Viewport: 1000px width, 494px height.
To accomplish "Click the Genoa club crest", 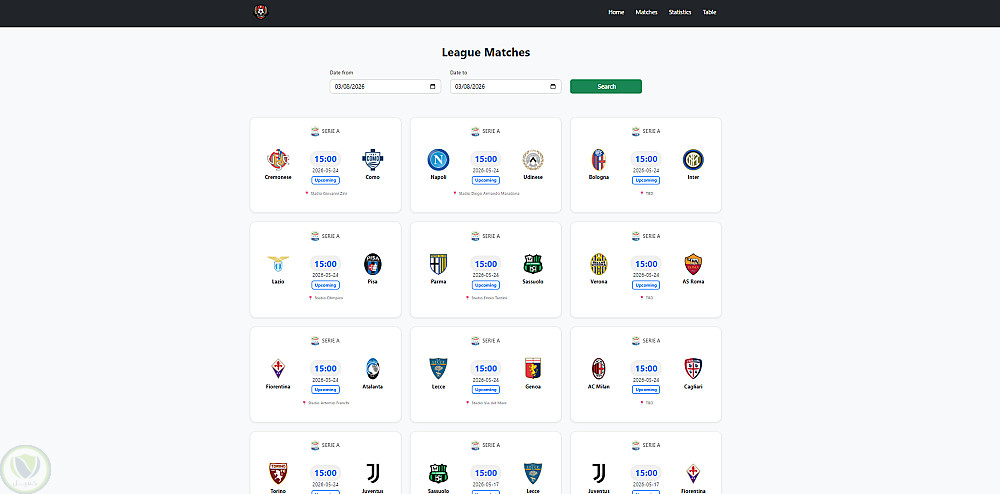I will (533, 368).
